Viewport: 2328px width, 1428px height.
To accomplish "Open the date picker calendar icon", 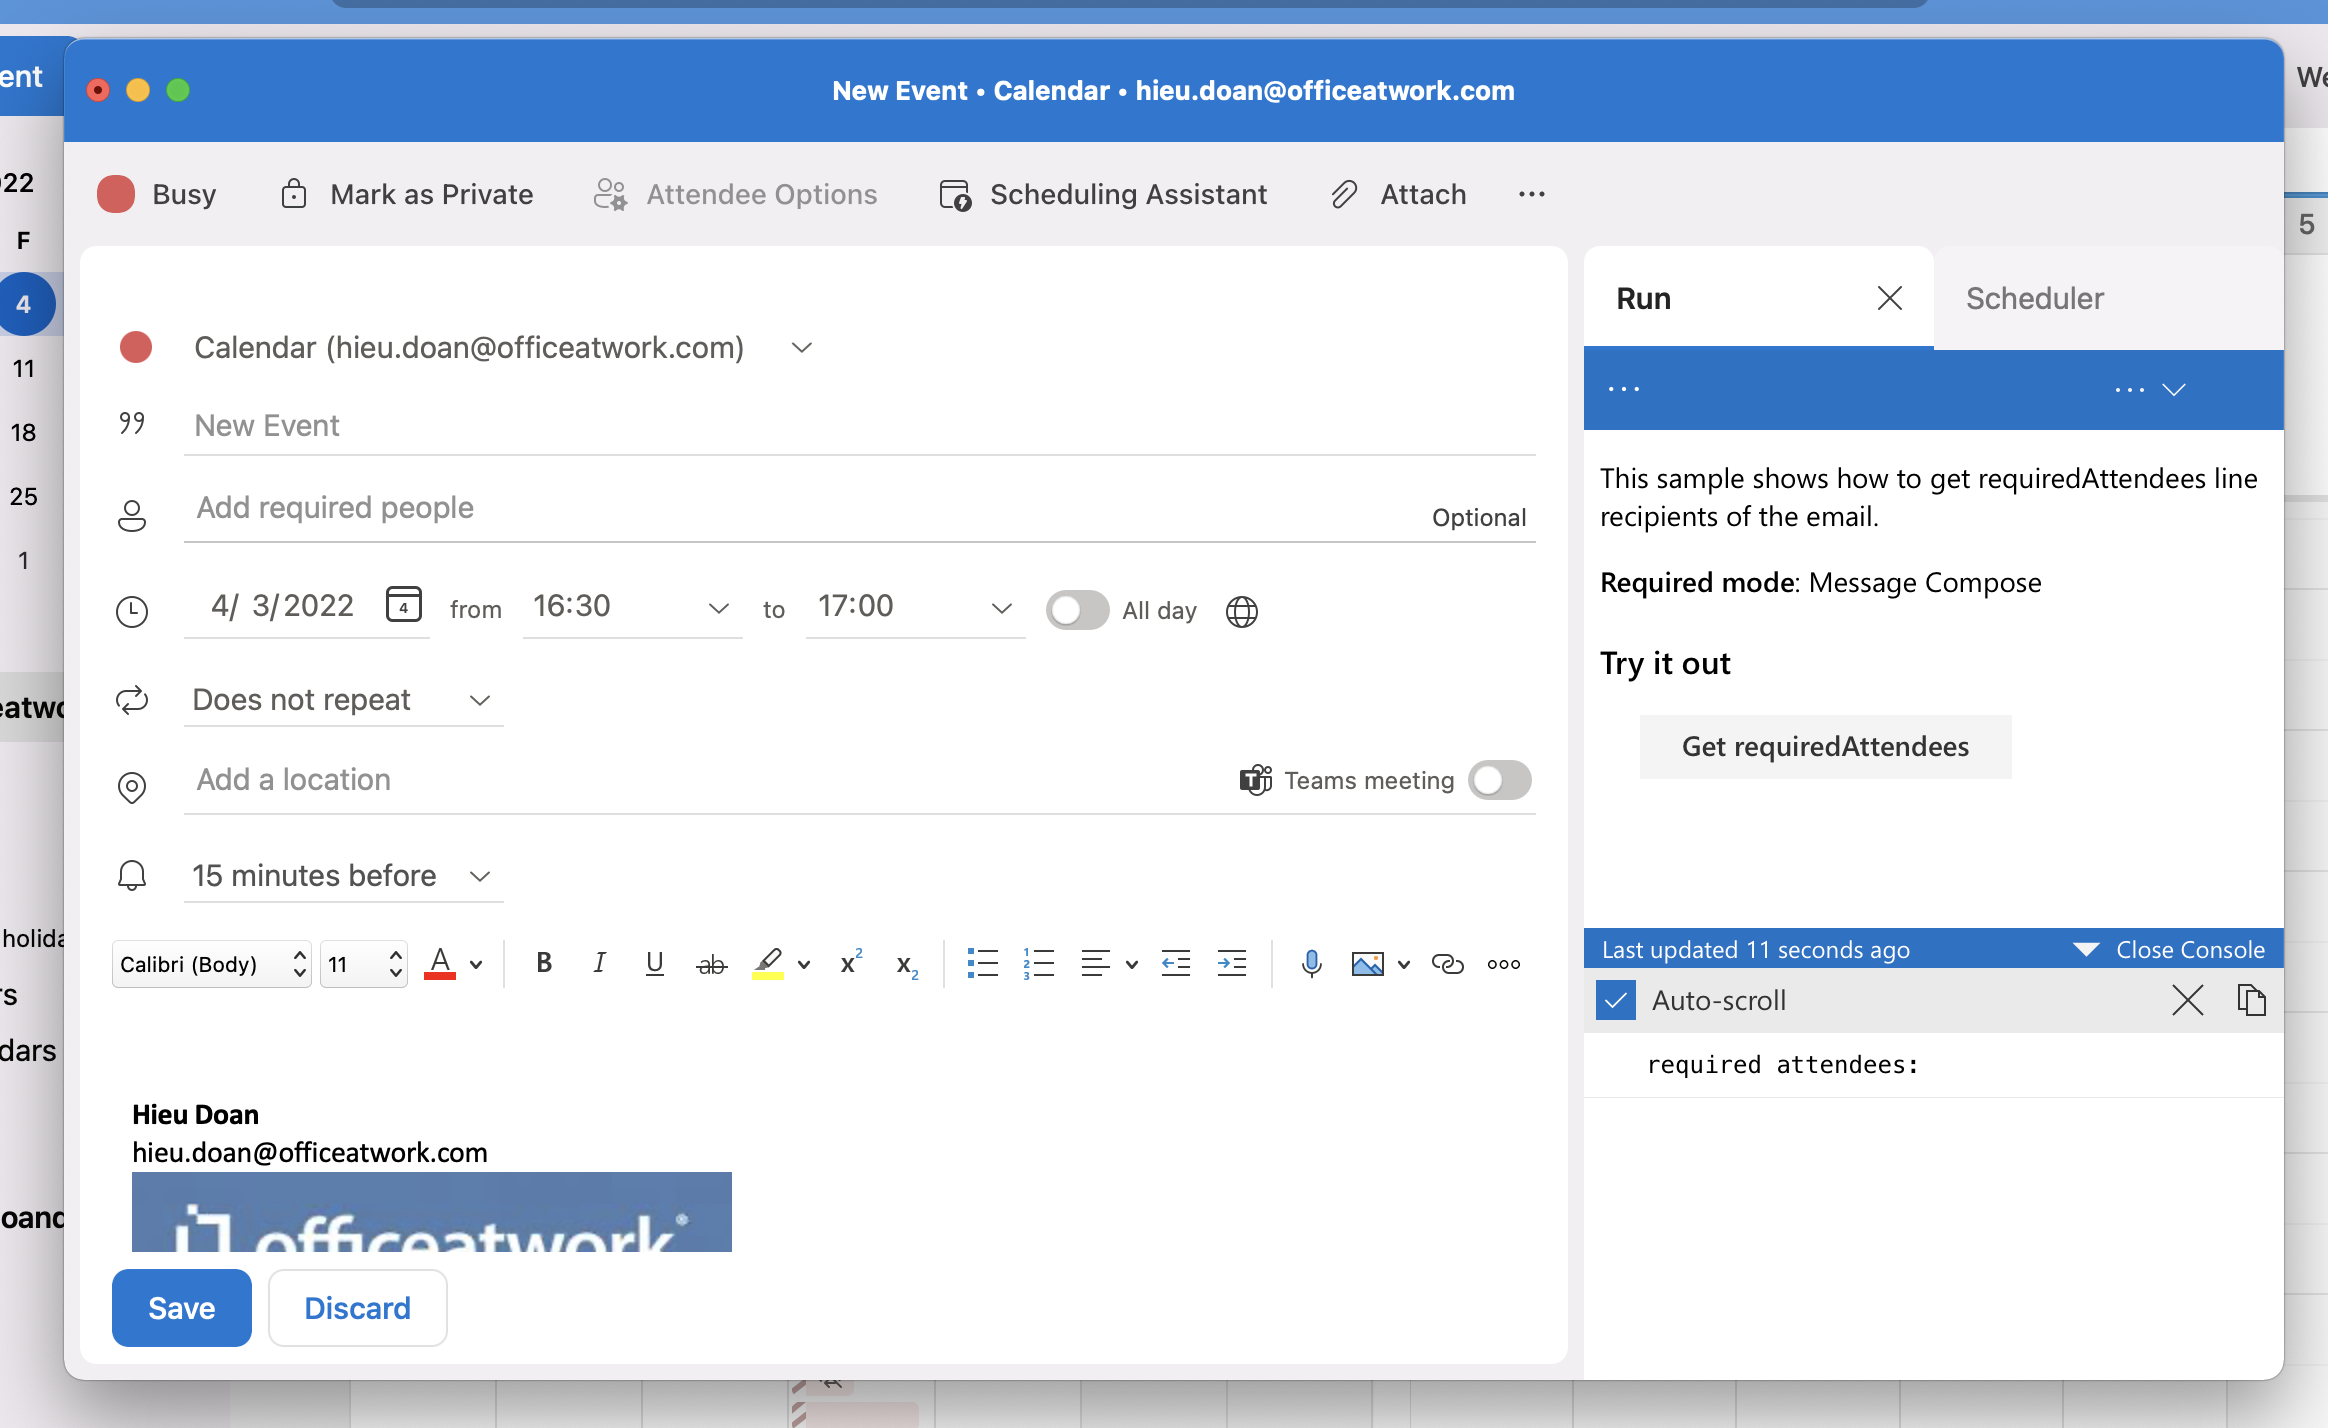I will point(404,605).
